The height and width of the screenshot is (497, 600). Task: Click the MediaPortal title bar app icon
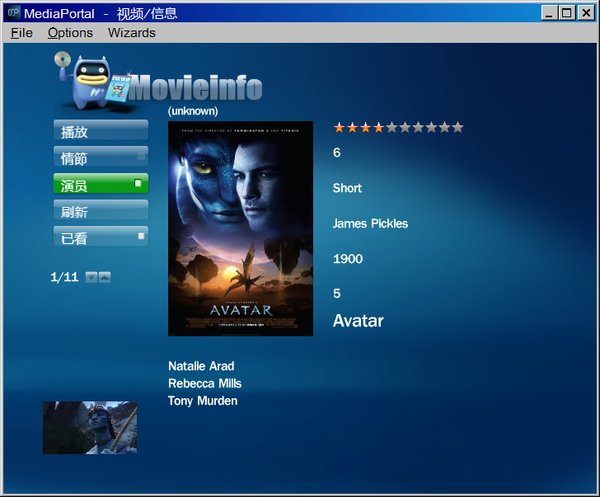point(13,13)
